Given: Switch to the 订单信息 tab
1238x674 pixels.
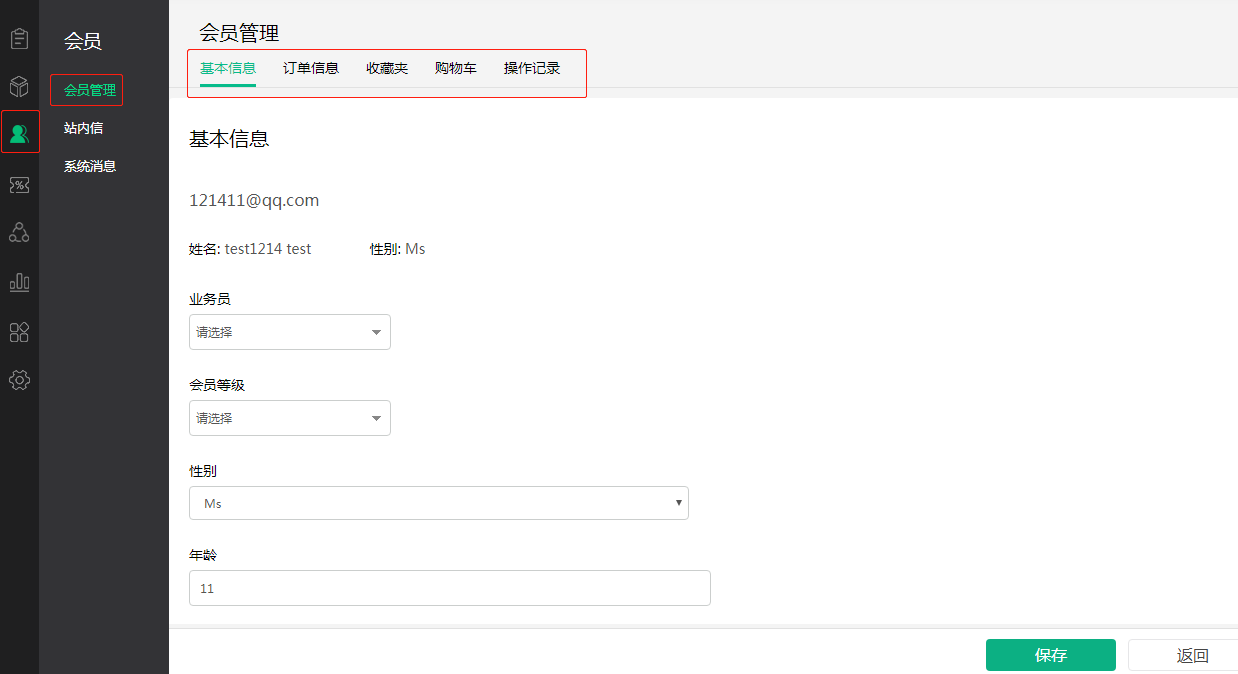Looking at the screenshot, I should tap(311, 68).
